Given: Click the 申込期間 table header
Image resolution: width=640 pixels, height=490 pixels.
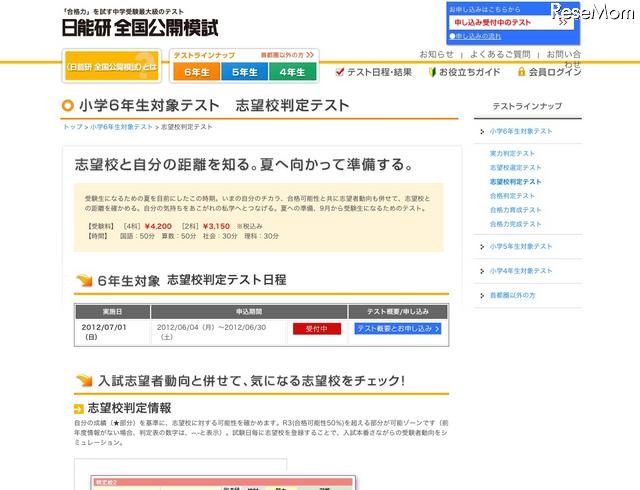Looking at the screenshot, I should 249,312.
